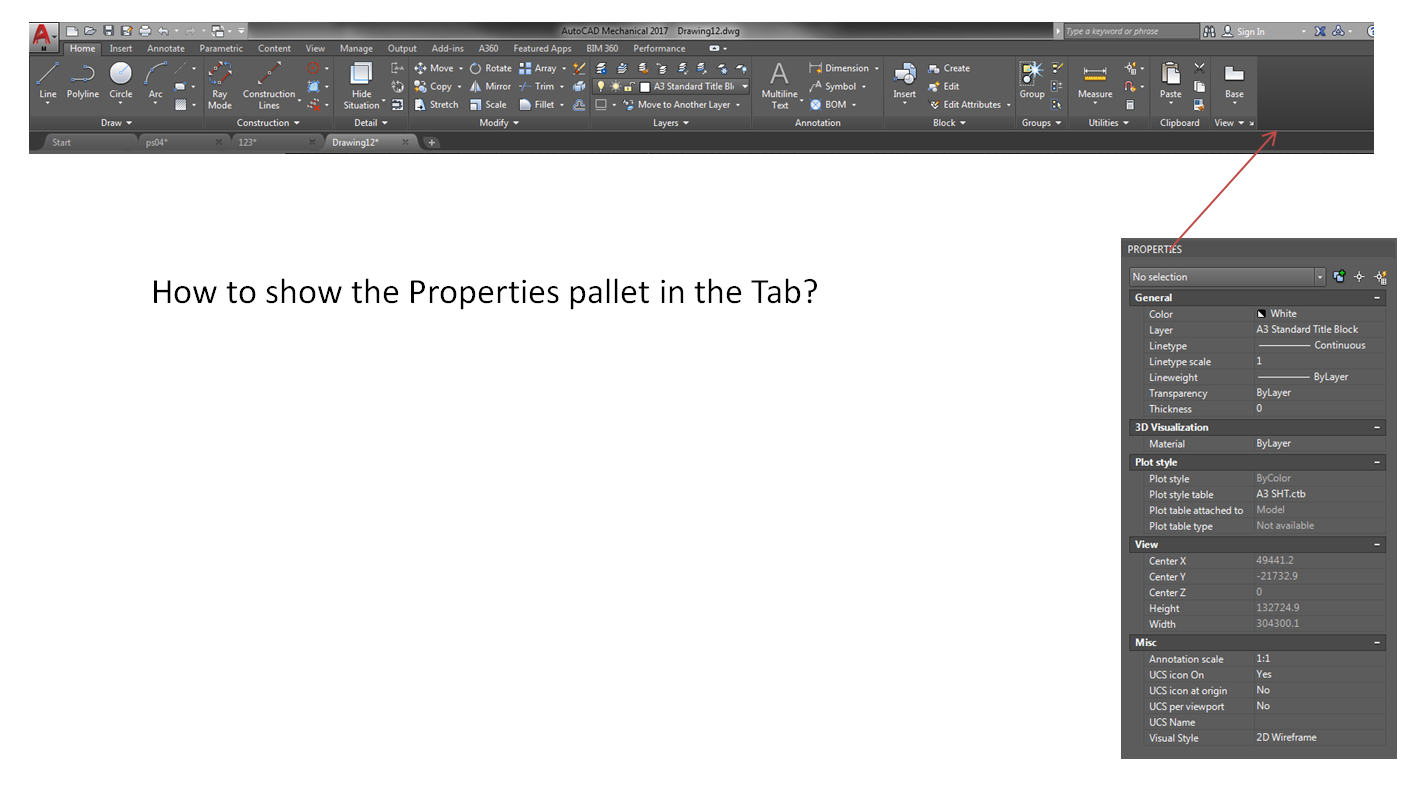Viewport: 1407px width, 785px height.
Task: Click the Group tool in Groups panel
Action: (1031, 78)
